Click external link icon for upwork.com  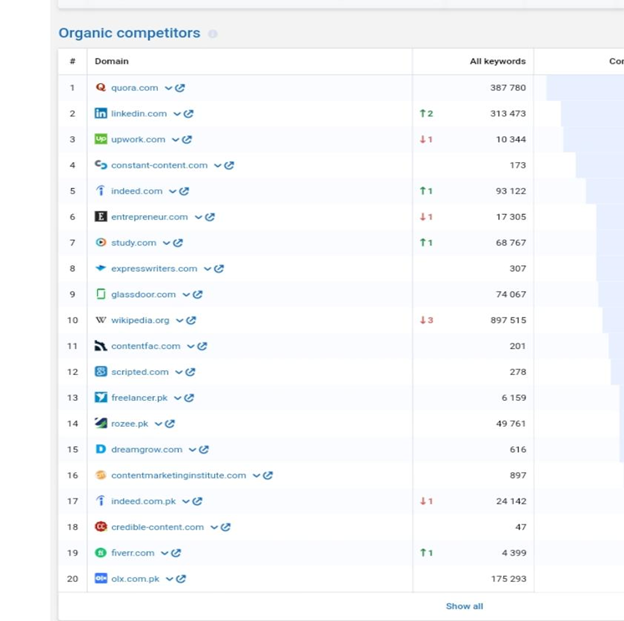tap(187, 139)
